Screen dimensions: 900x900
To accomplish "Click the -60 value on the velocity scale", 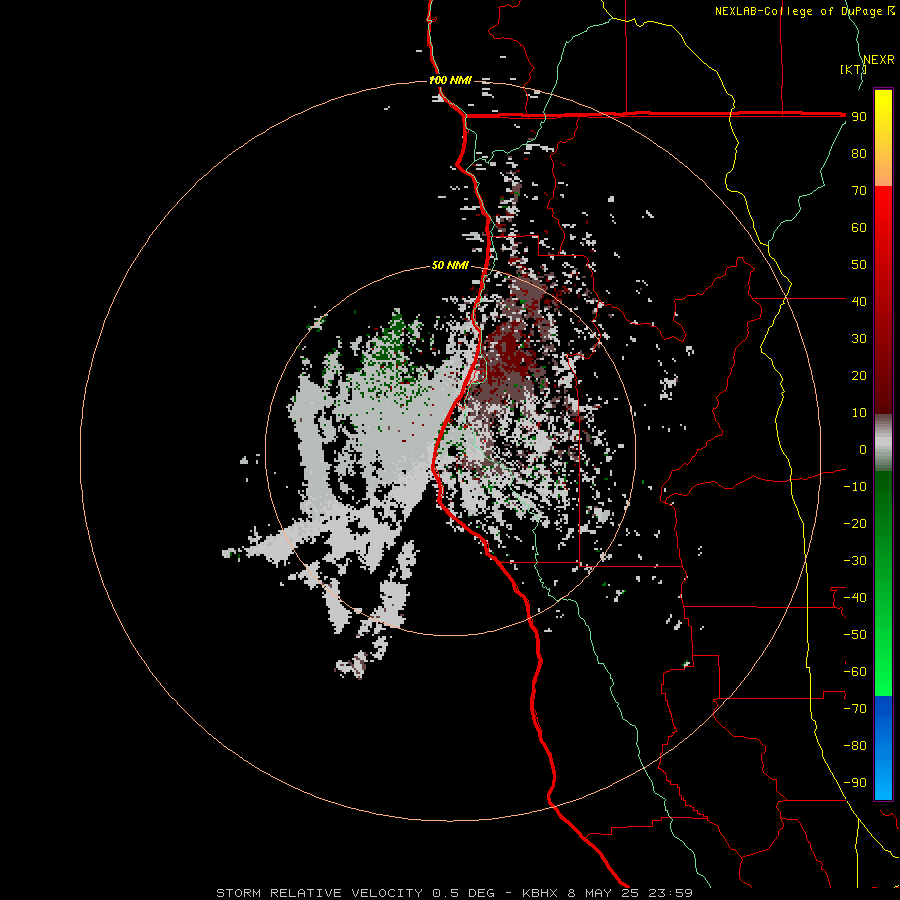I will click(x=855, y=672).
